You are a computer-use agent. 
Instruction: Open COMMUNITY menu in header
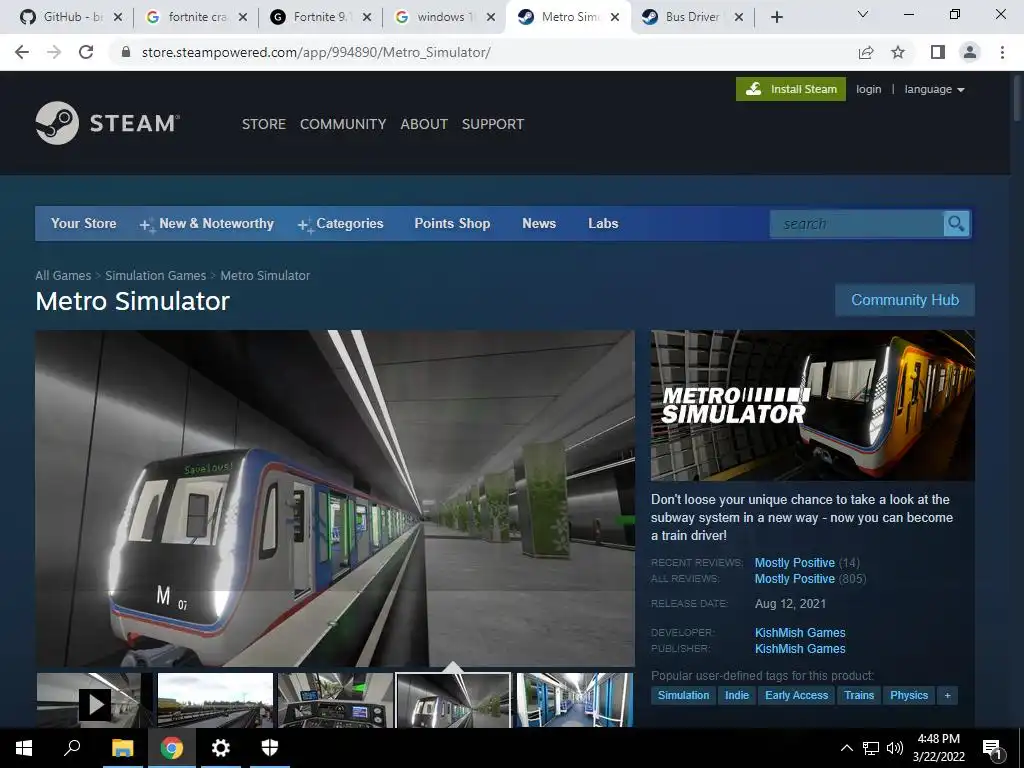pos(343,124)
